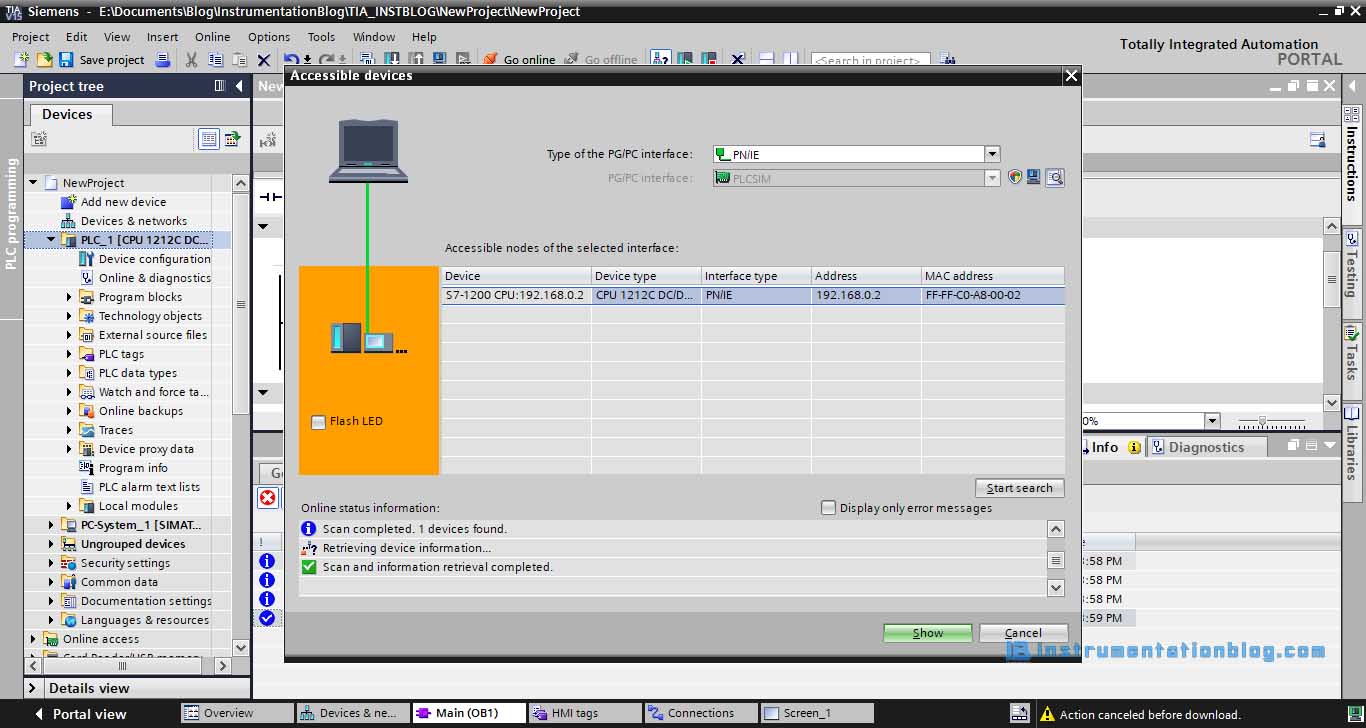Switch to the HMI tags editor tab
This screenshot has height=728, width=1366.
click(x=585, y=713)
